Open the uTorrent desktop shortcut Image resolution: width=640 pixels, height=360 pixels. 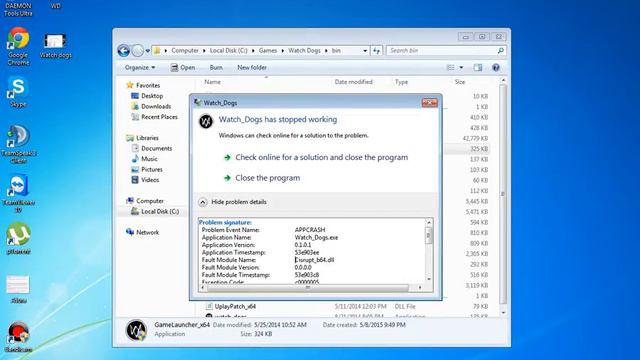18,238
